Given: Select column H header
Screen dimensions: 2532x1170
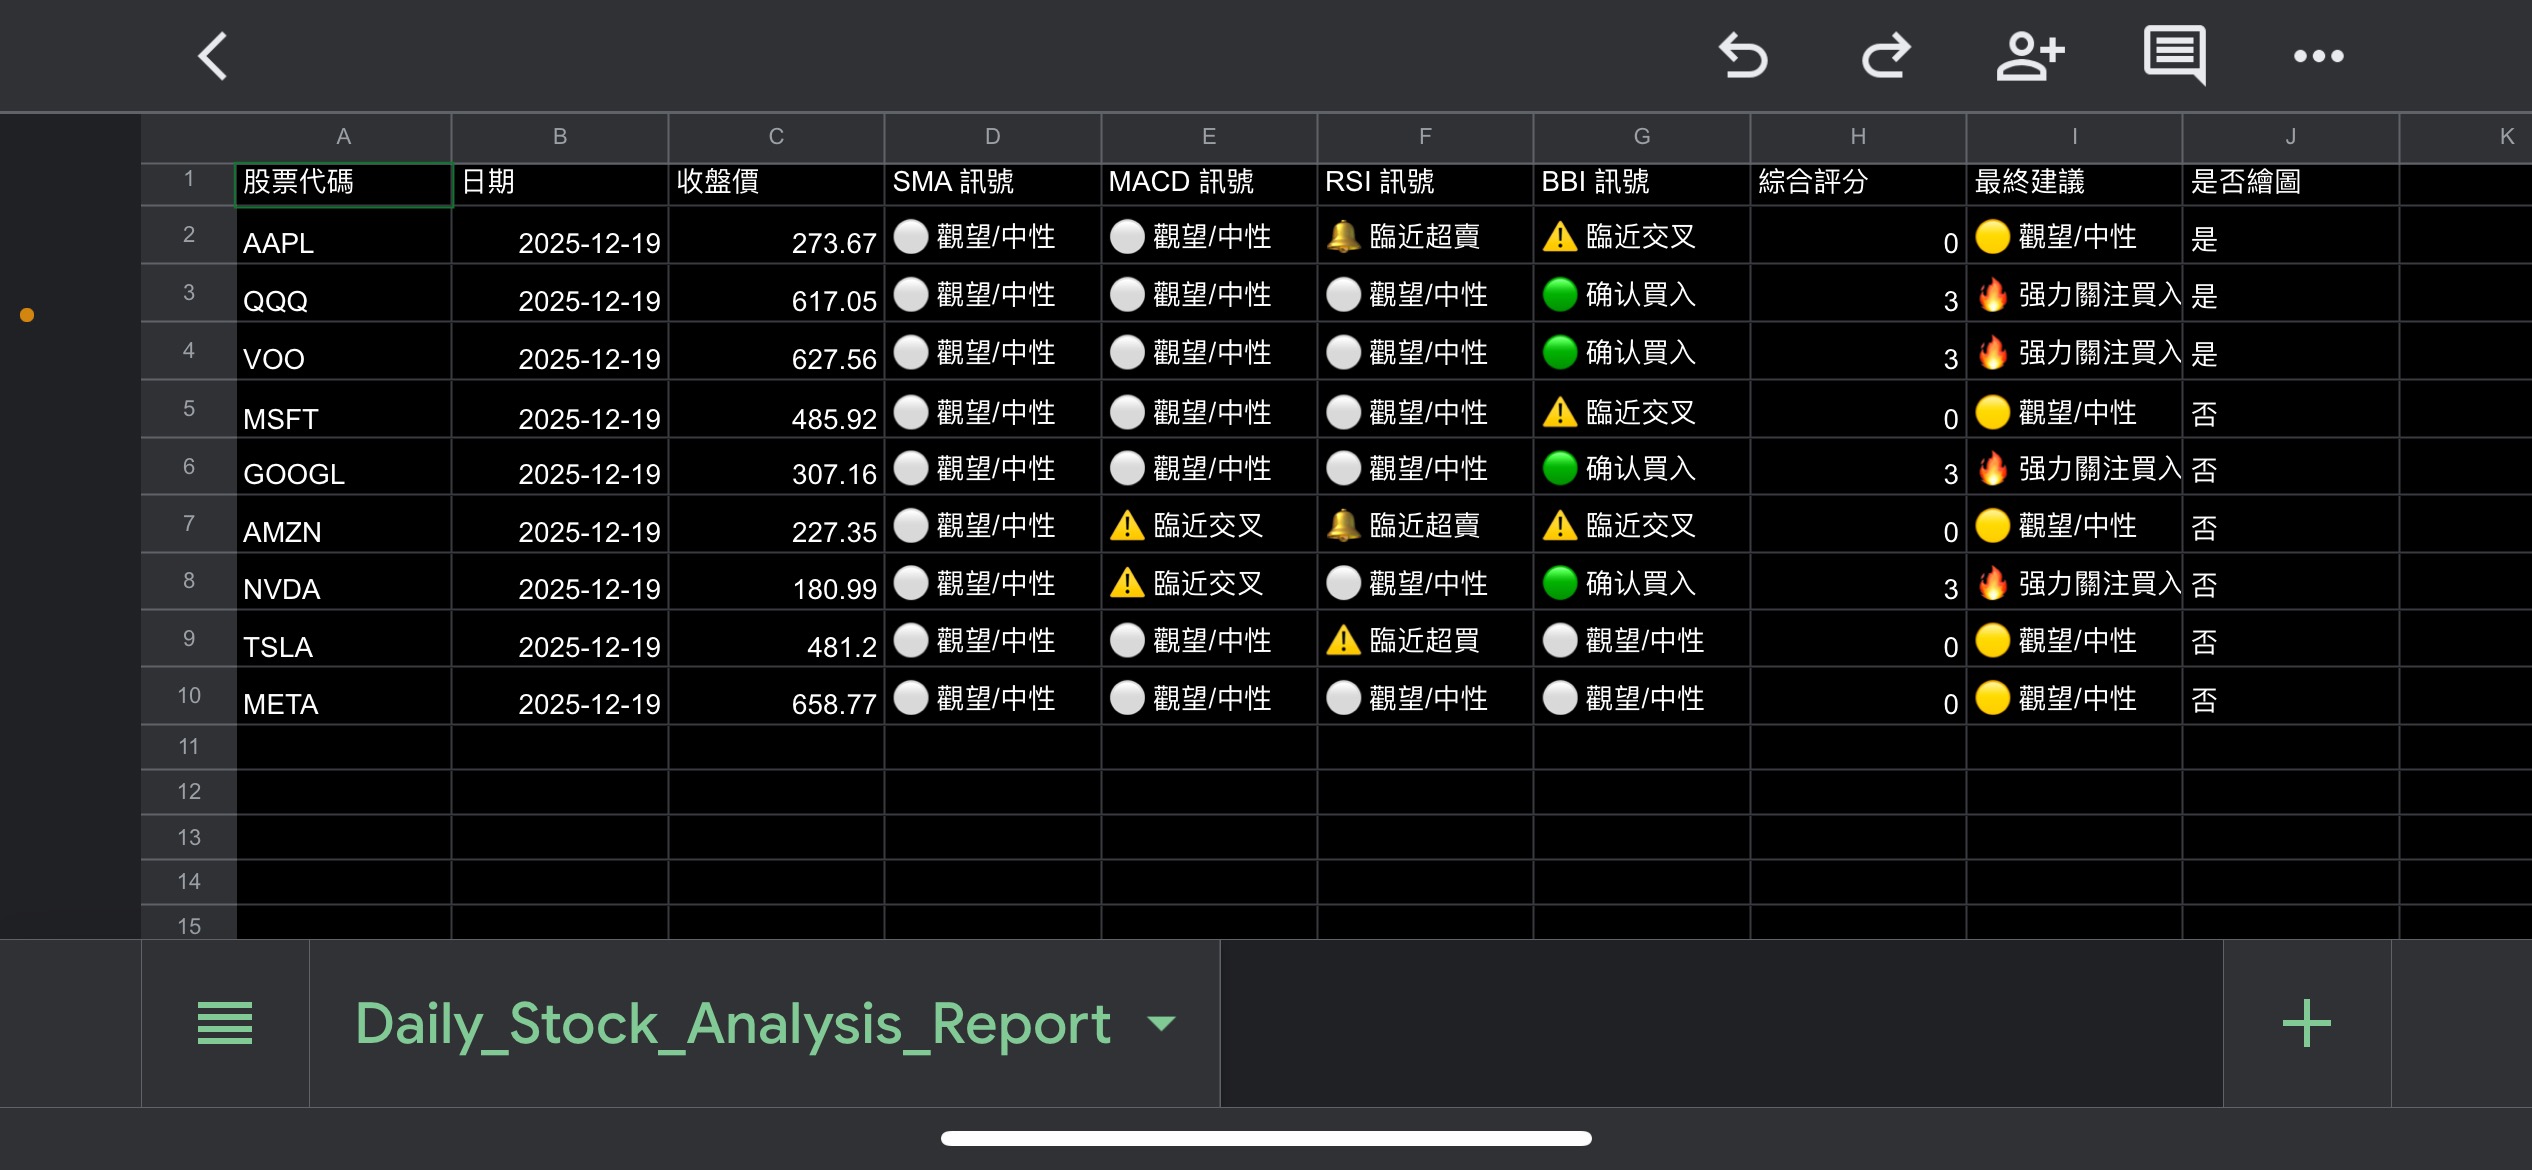Looking at the screenshot, I should pos(1858,137).
